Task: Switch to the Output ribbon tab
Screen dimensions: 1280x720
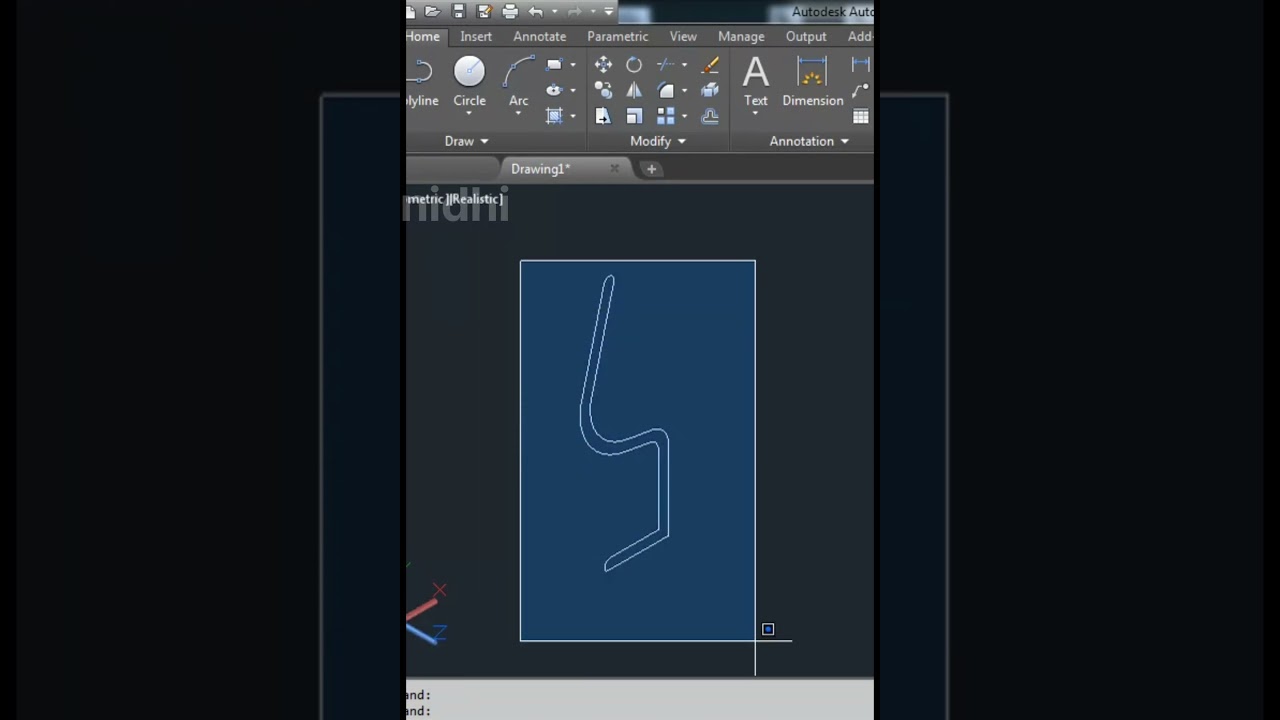Action: (806, 36)
